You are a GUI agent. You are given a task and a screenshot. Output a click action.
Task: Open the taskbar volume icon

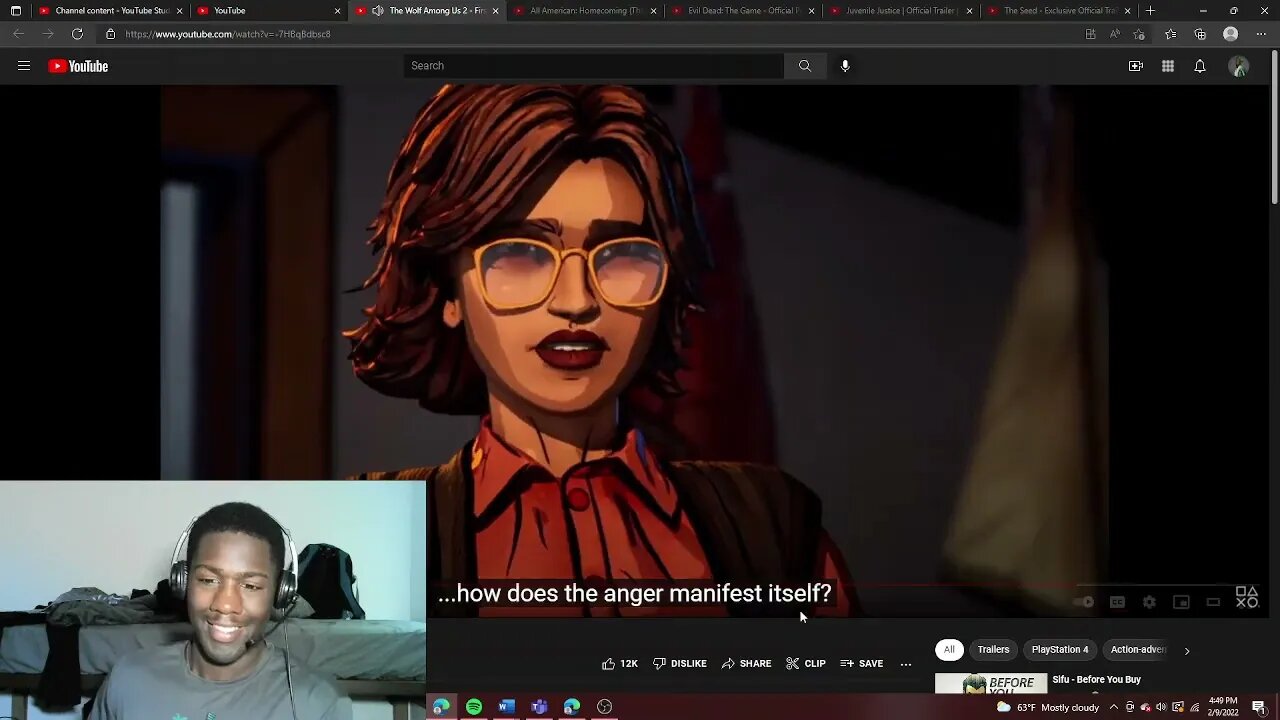pyautogui.click(x=1161, y=707)
